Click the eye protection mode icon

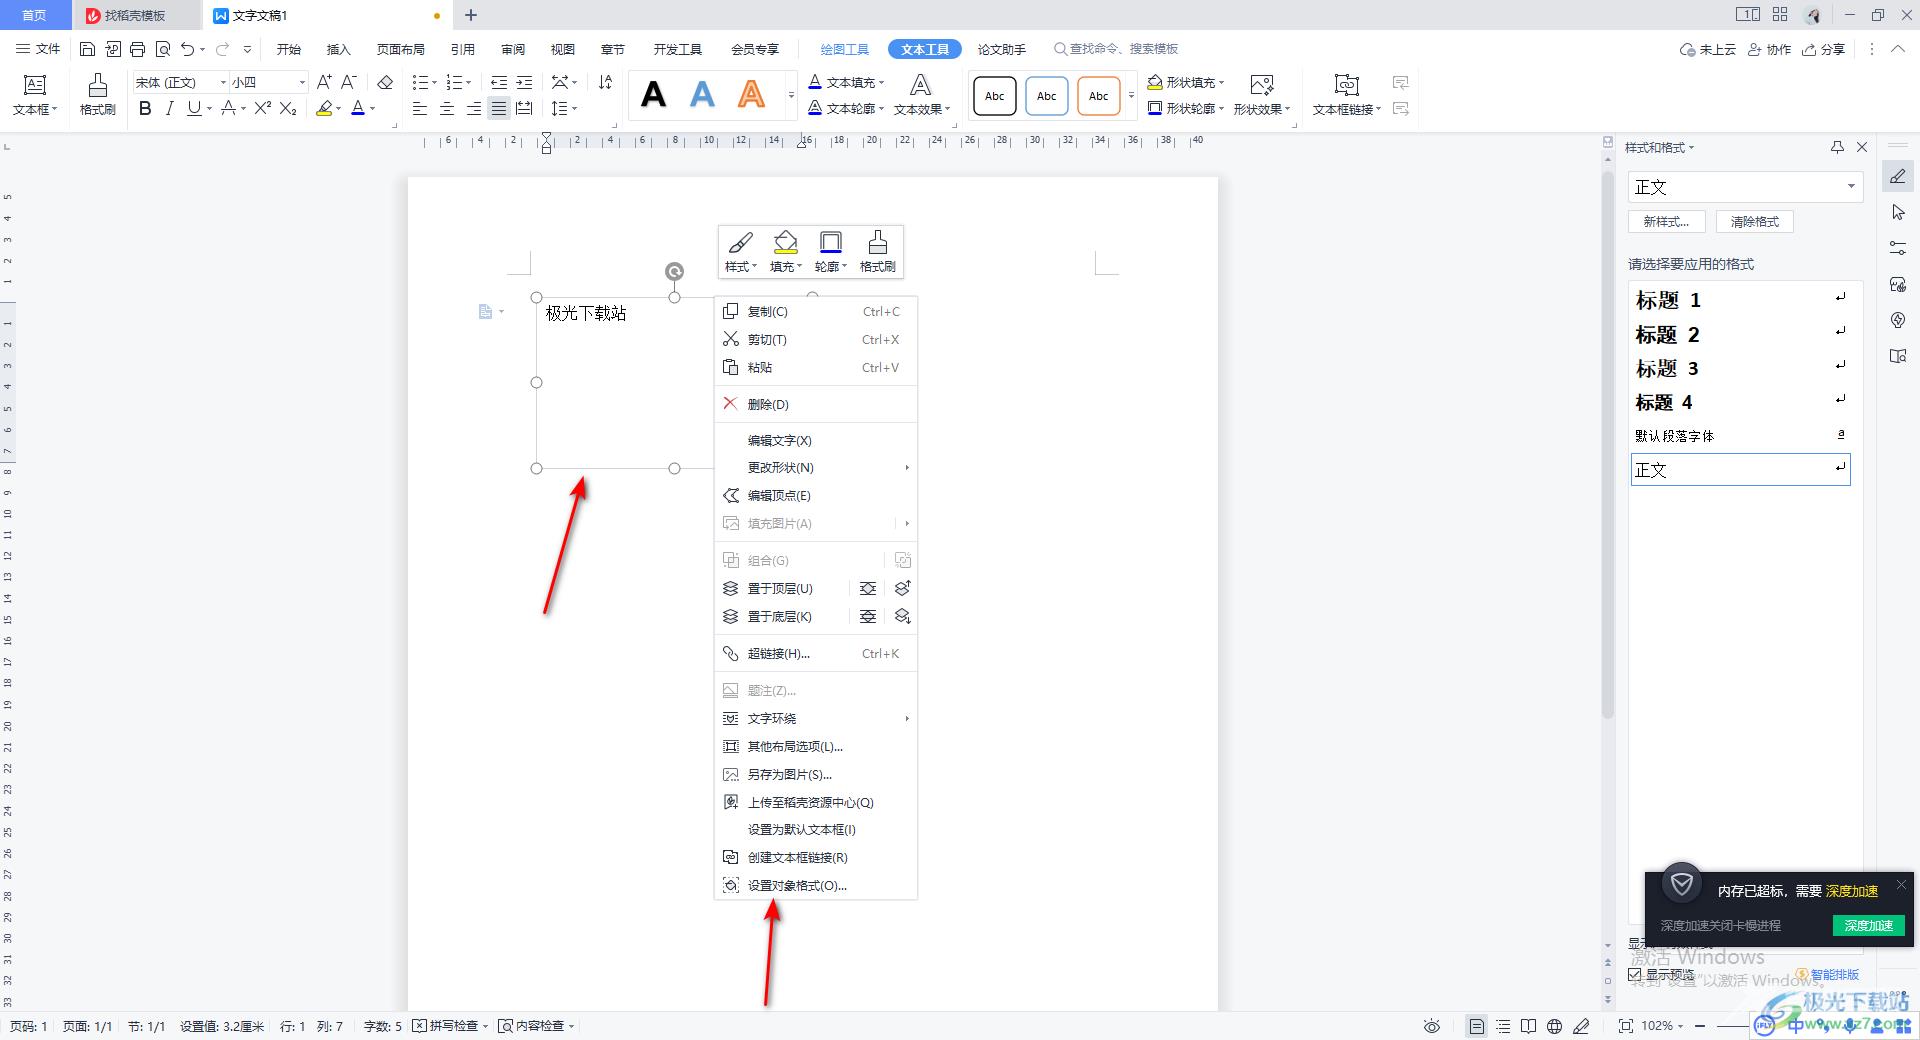1432,1026
